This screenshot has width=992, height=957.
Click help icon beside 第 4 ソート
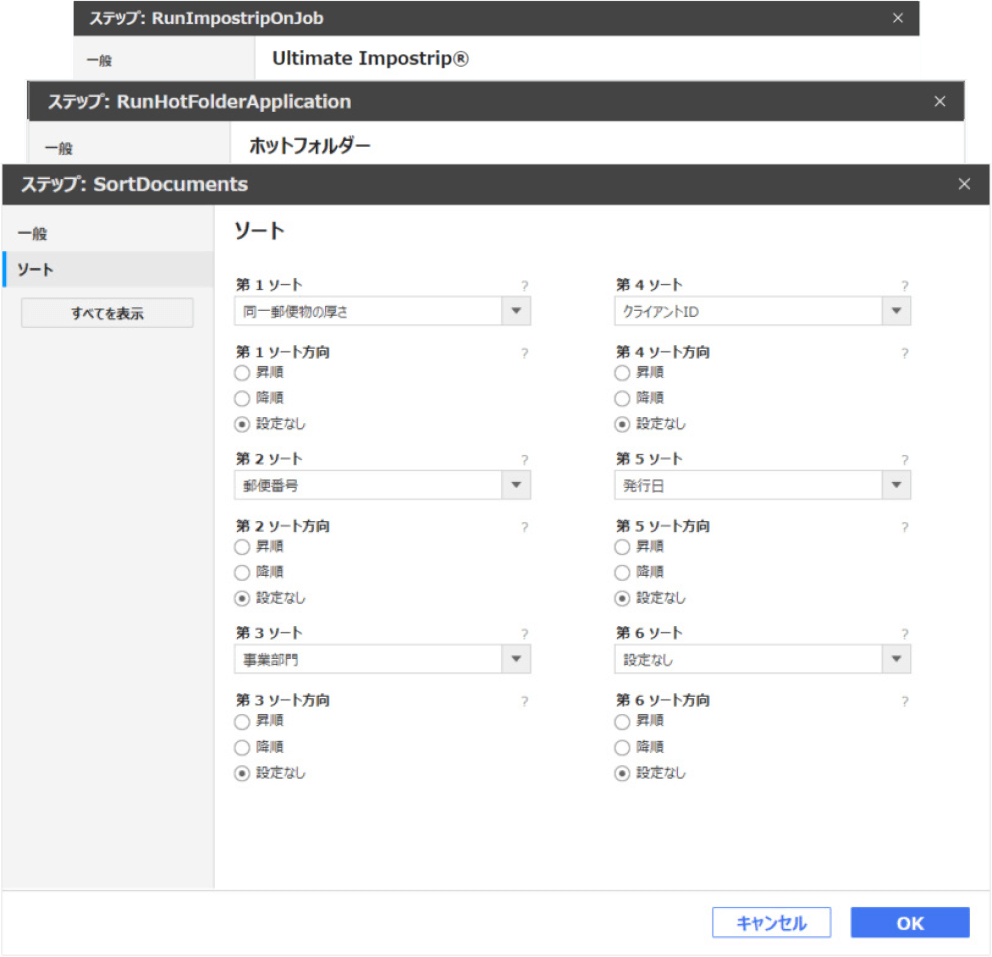tap(904, 286)
